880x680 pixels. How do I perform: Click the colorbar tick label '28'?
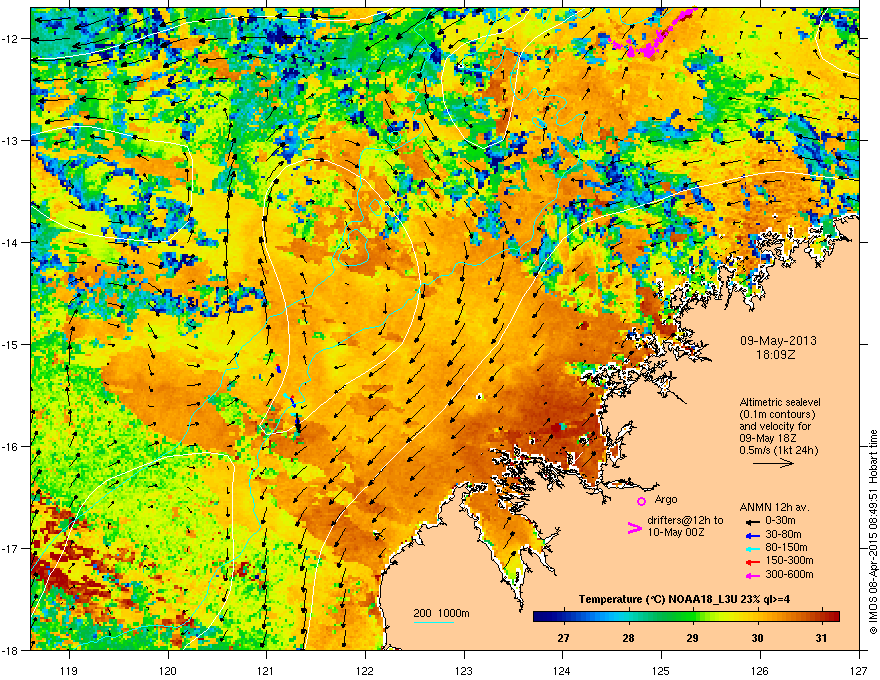(628, 638)
